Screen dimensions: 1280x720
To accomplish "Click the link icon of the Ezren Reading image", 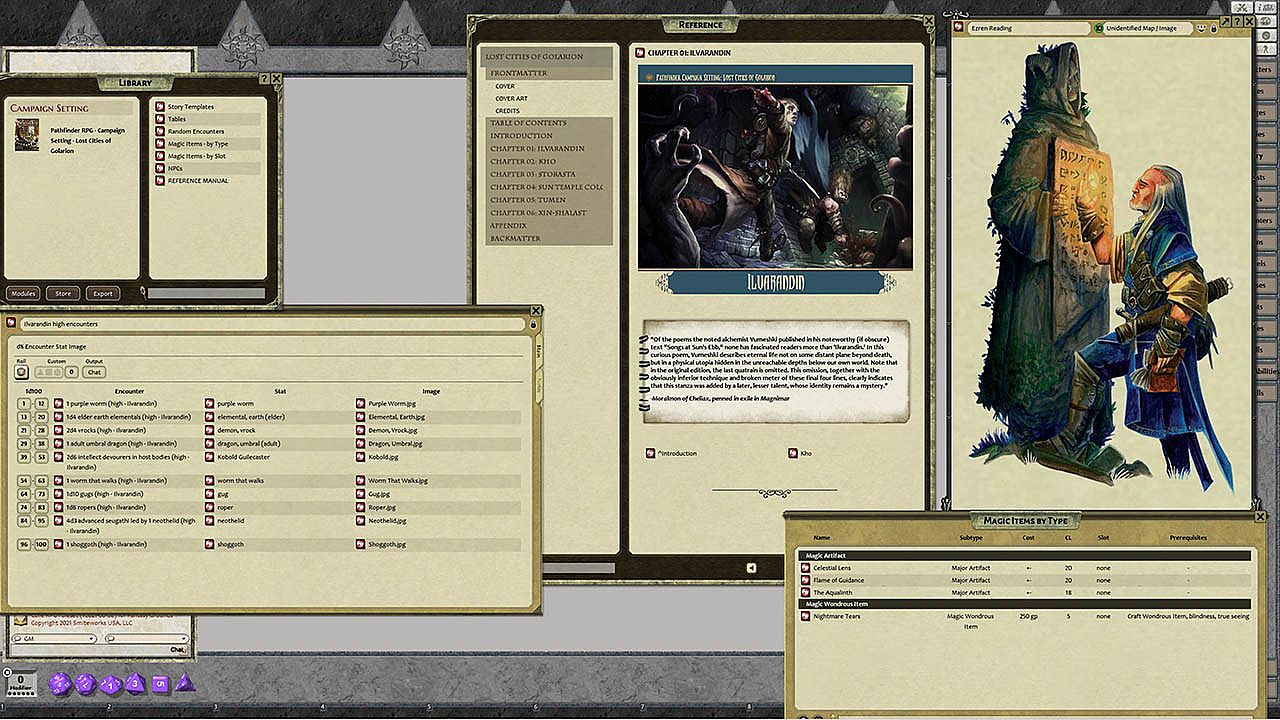I will pos(958,28).
